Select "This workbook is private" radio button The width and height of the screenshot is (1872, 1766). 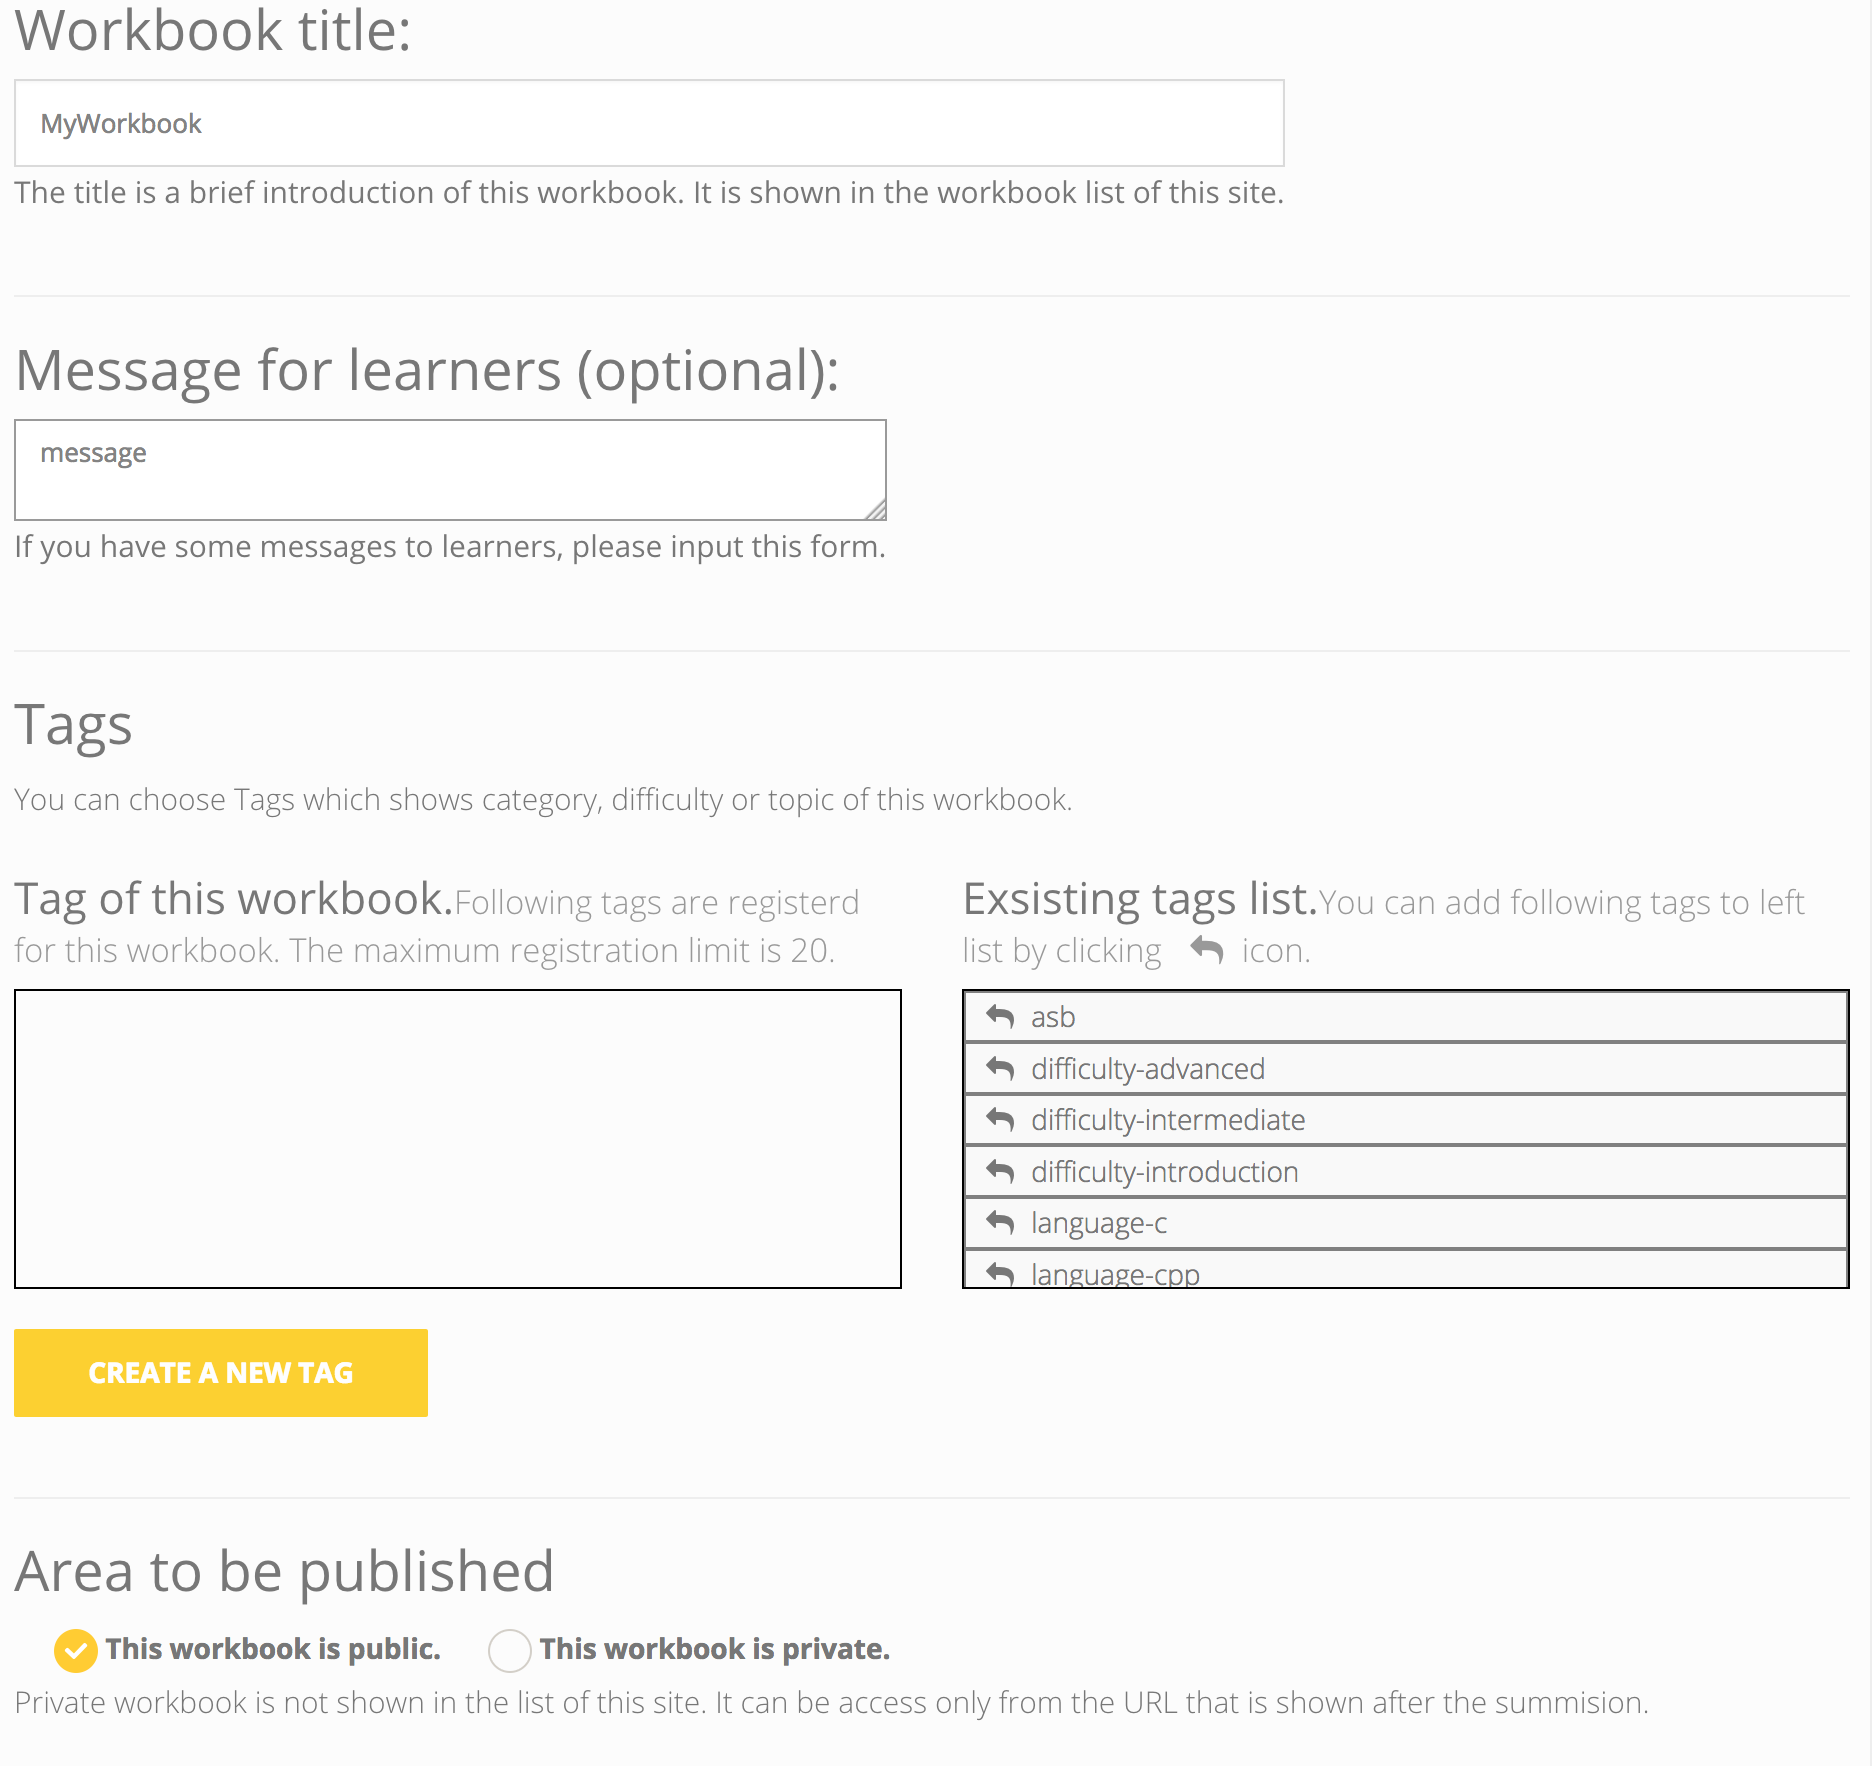click(509, 1650)
